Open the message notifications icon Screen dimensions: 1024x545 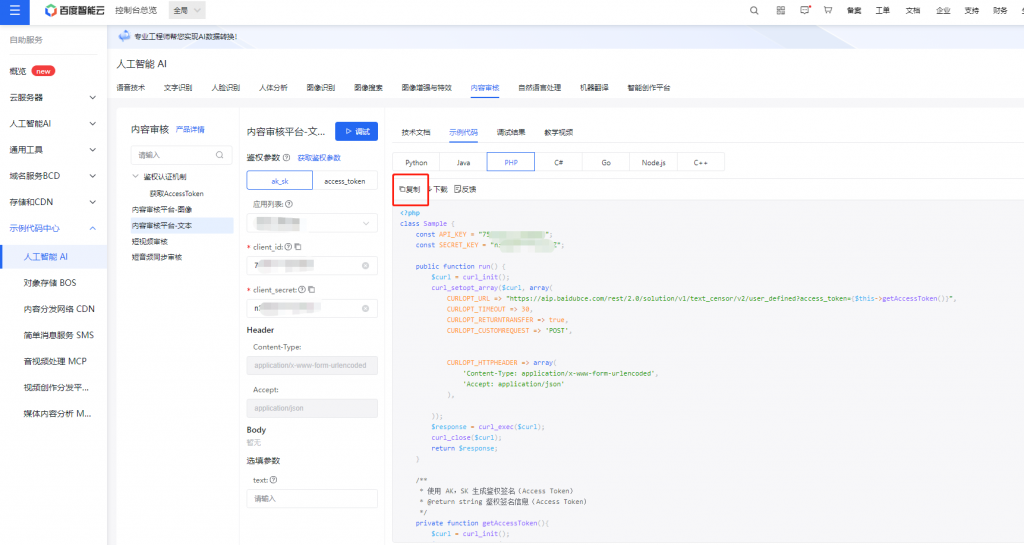(x=805, y=10)
